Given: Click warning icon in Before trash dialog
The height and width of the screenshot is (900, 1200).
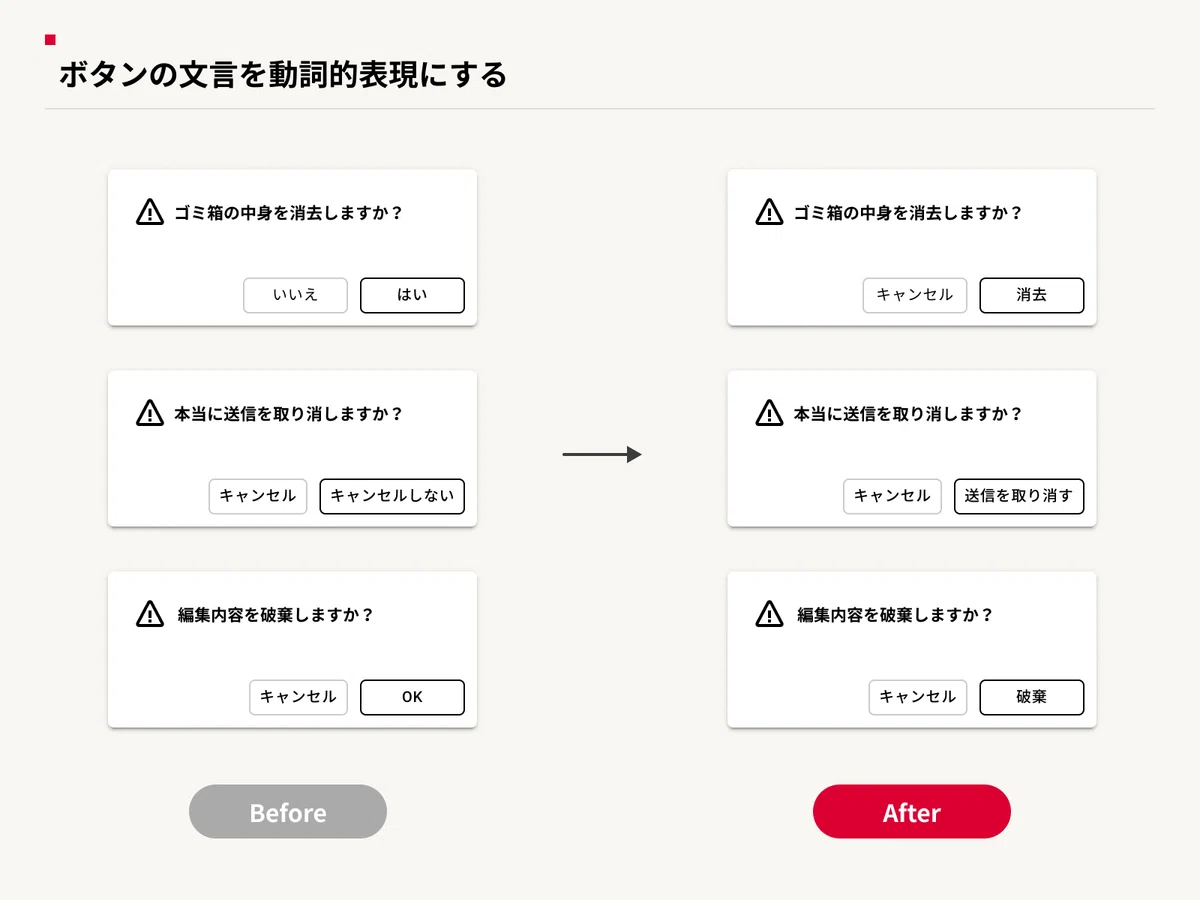Looking at the screenshot, I should click(149, 212).
